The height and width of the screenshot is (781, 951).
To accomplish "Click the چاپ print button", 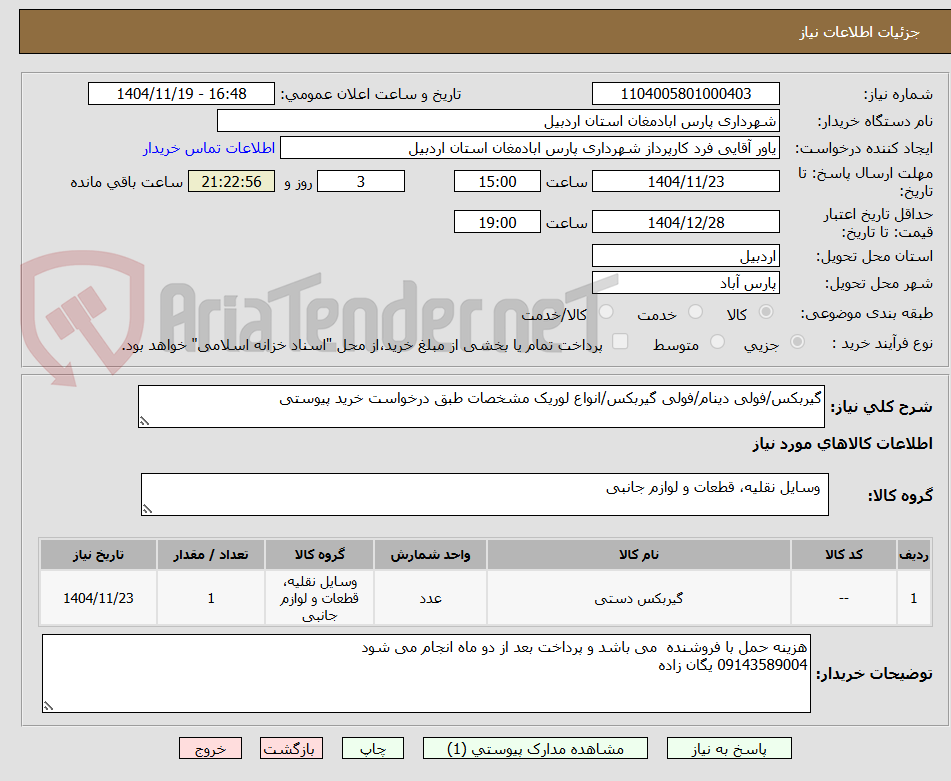I will tap(372, 748).
